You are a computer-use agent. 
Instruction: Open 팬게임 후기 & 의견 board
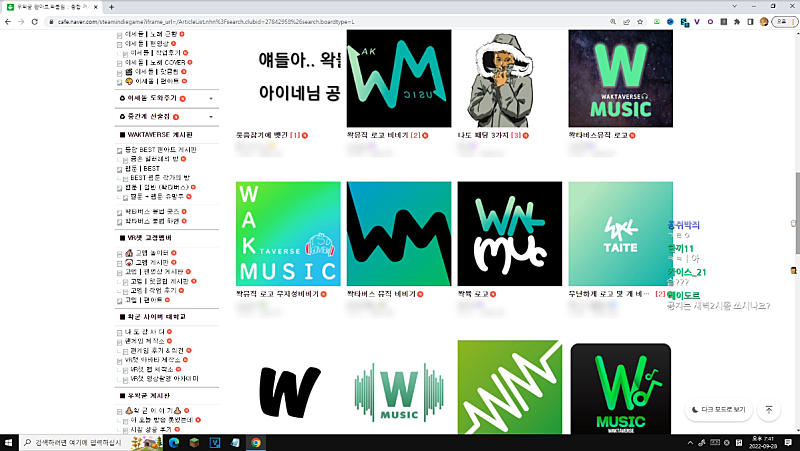pyautogui.click(x=157, y=350)
